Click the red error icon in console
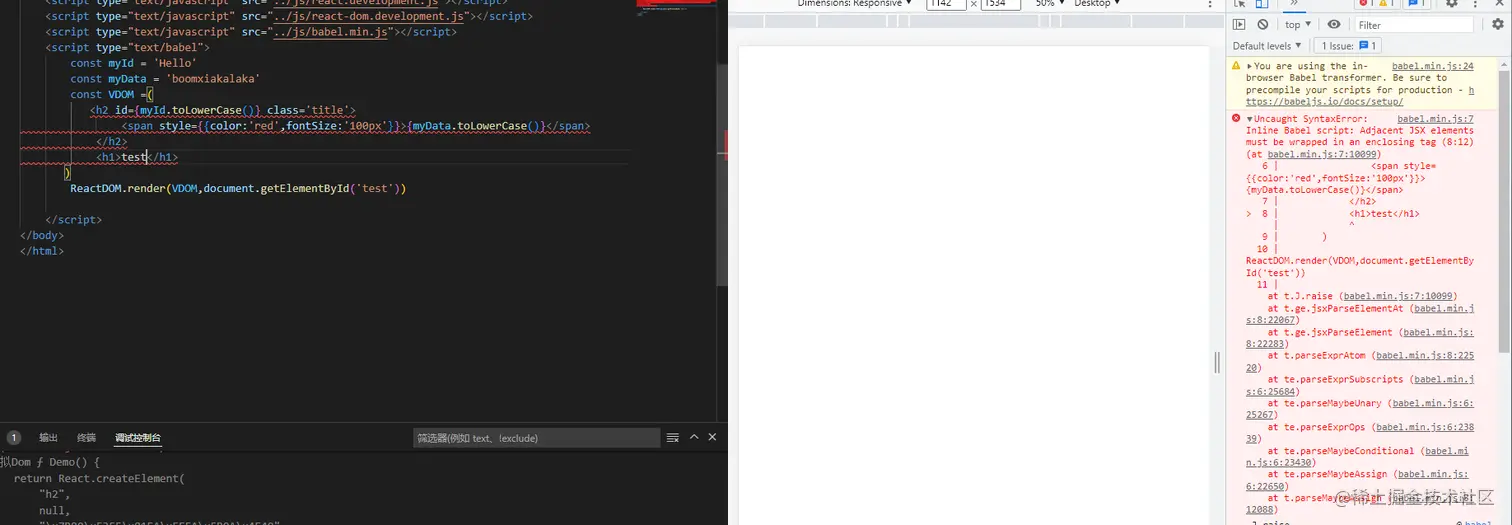Screen dimensions: 1512x525 tap(1236, 119)
